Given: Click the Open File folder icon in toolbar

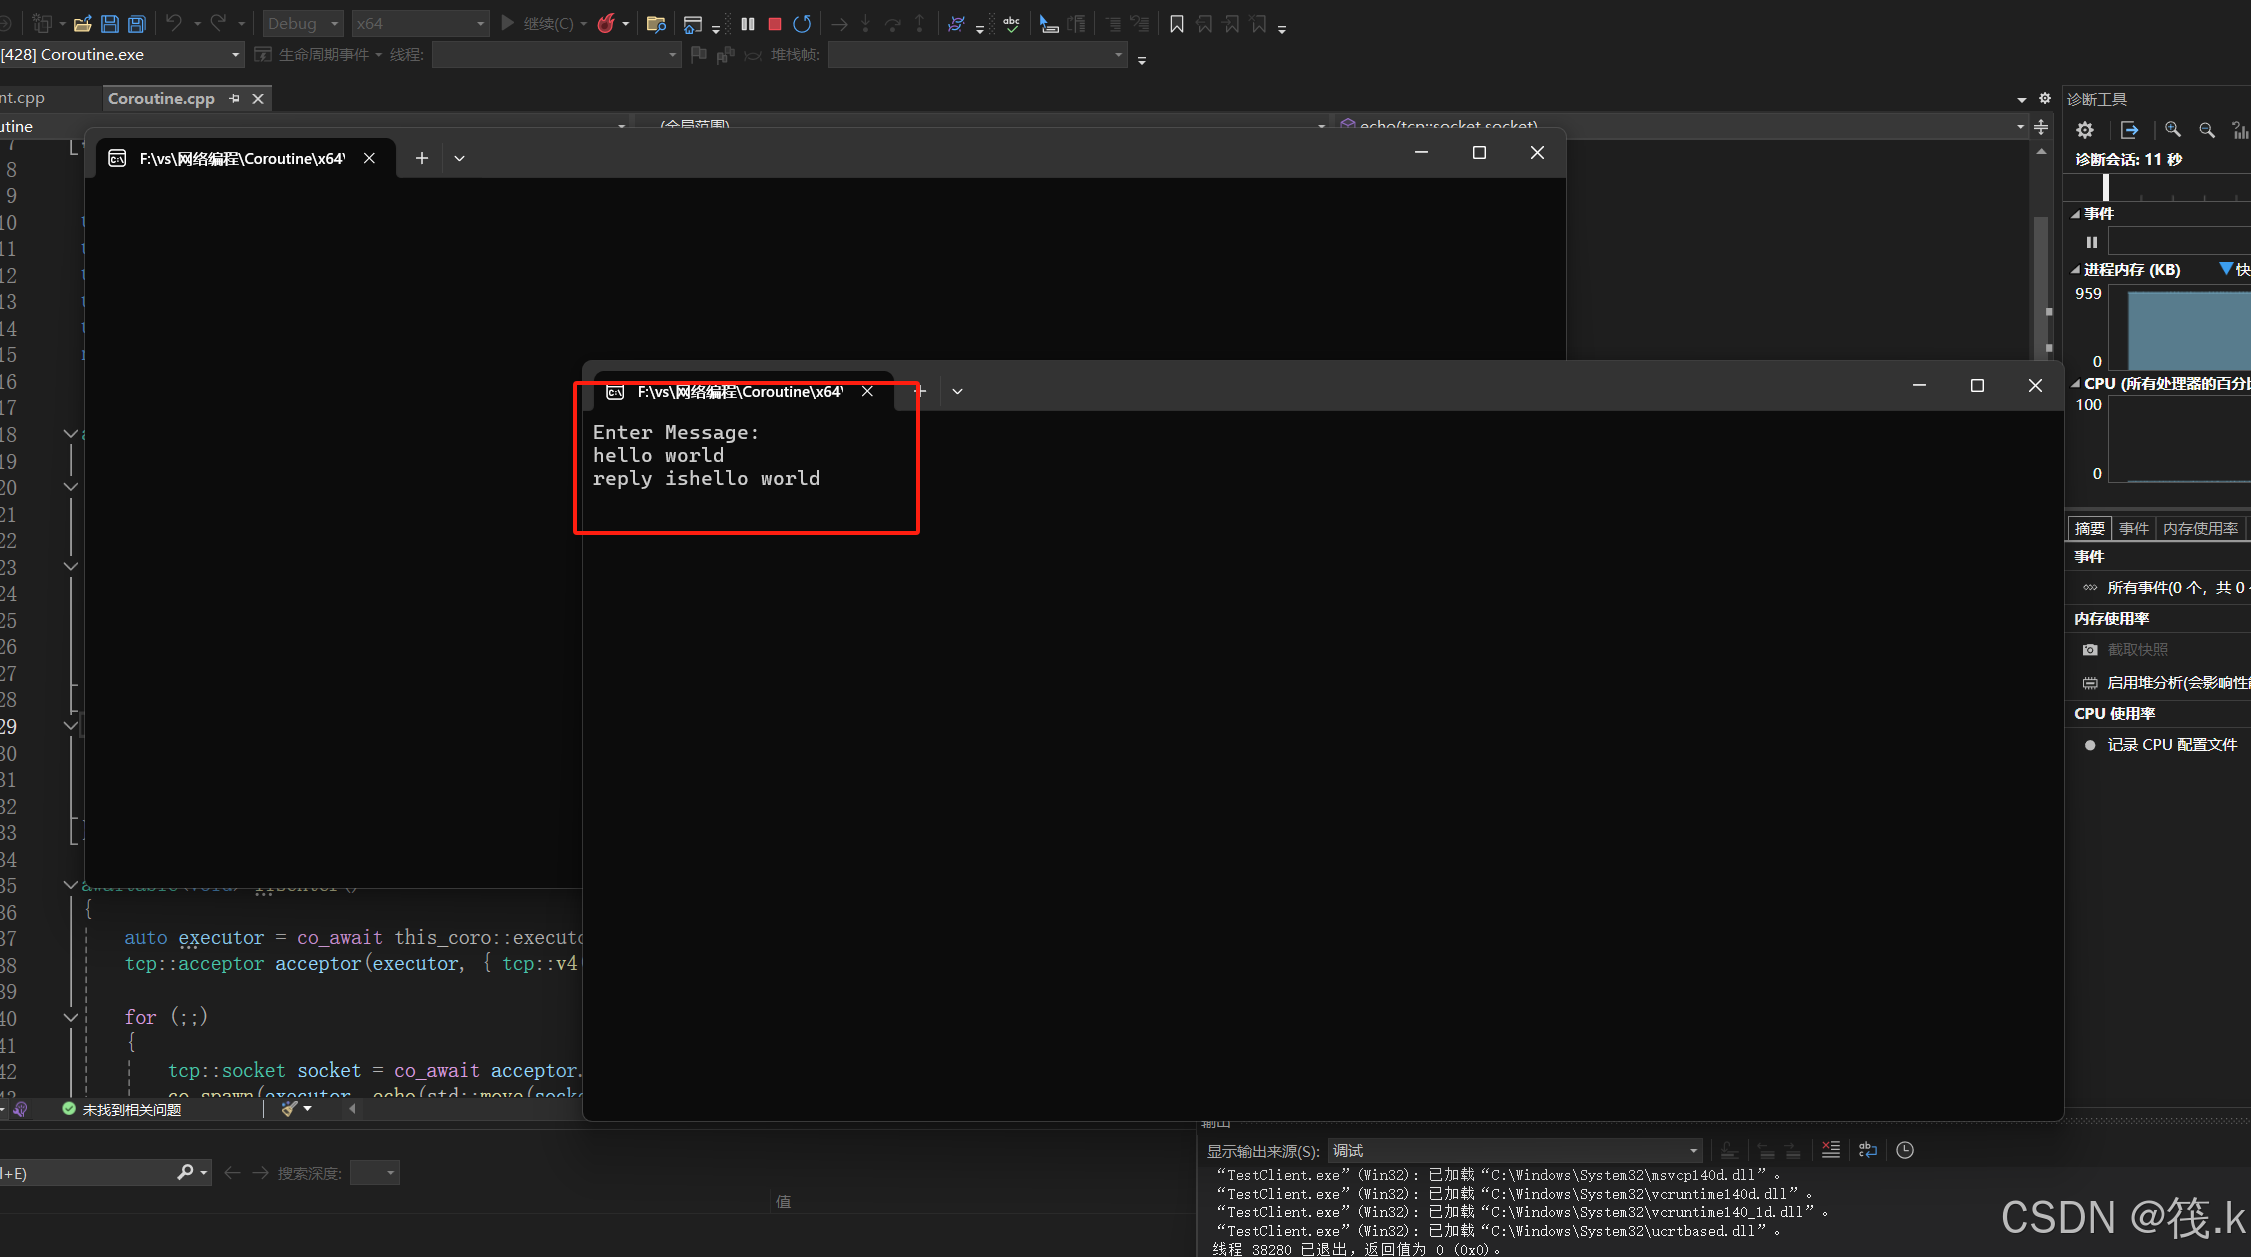Looking at the screenshot, I should tap(83, 23).
